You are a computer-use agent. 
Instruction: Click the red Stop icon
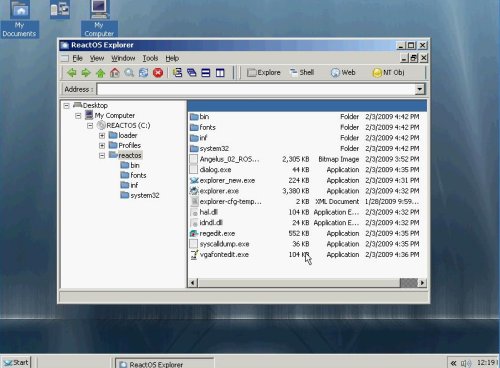pyautogui.click(x=158, y=73)
